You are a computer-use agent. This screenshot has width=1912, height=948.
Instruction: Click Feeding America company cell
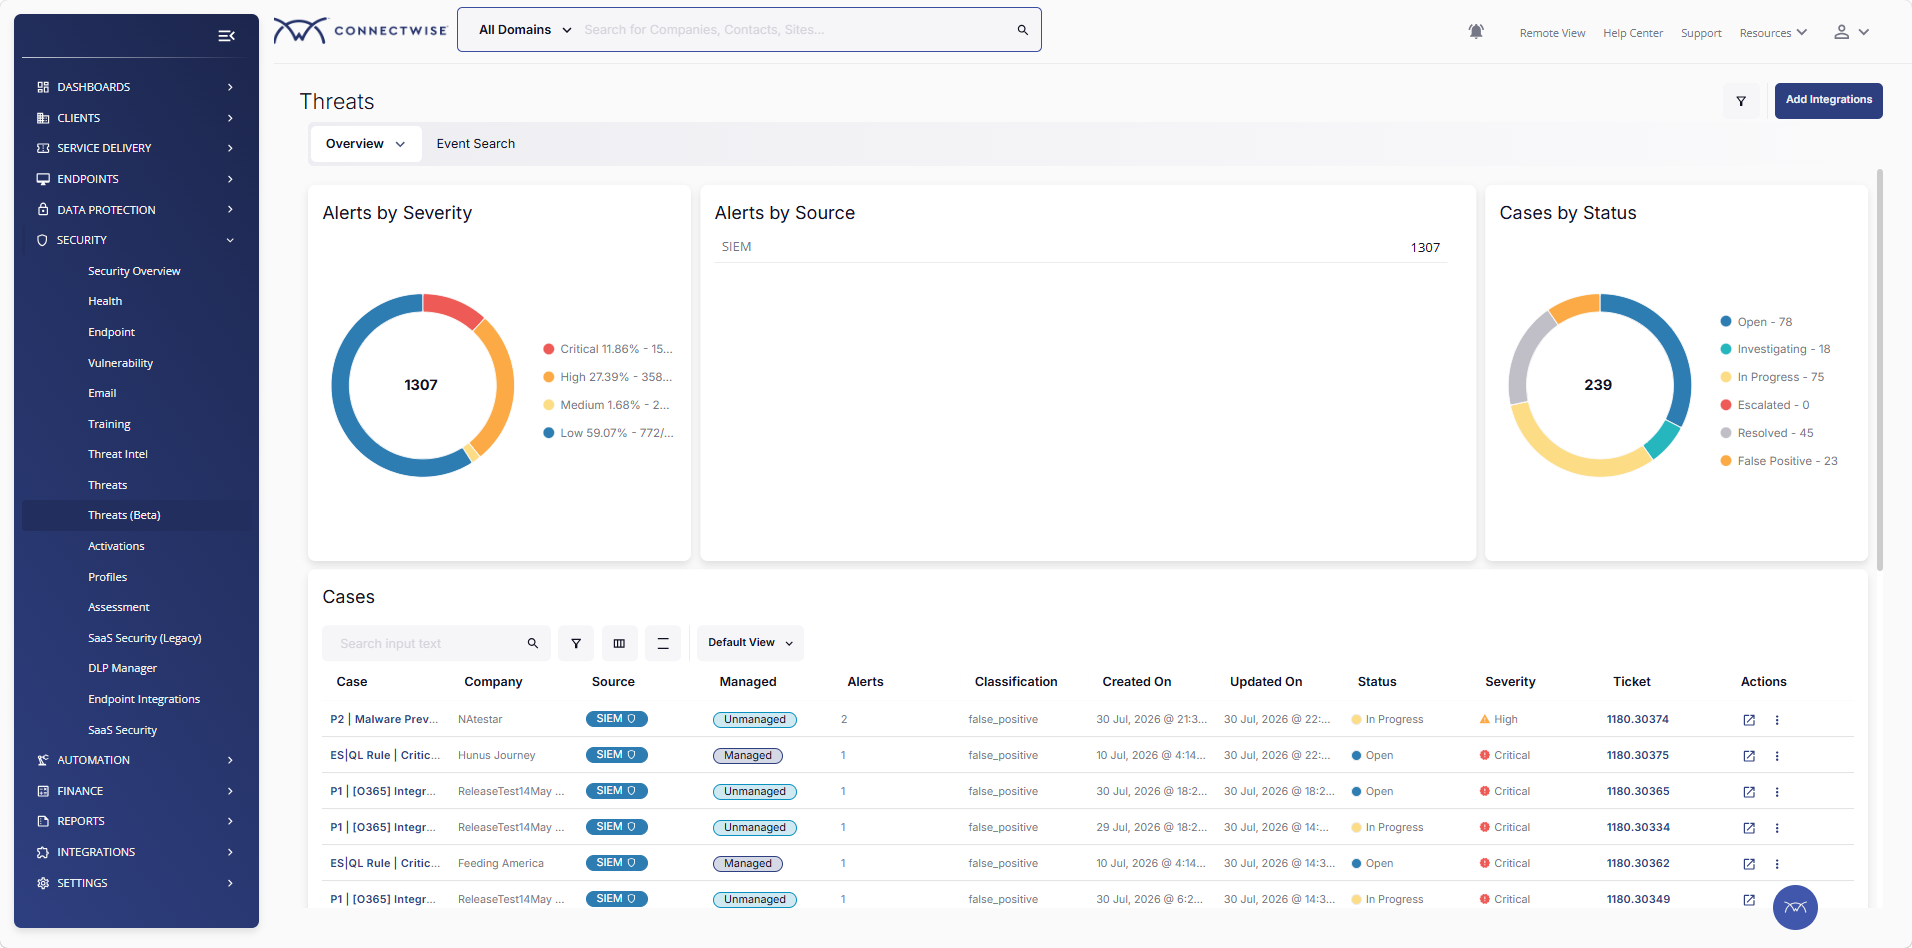click(x=501, y=863)
